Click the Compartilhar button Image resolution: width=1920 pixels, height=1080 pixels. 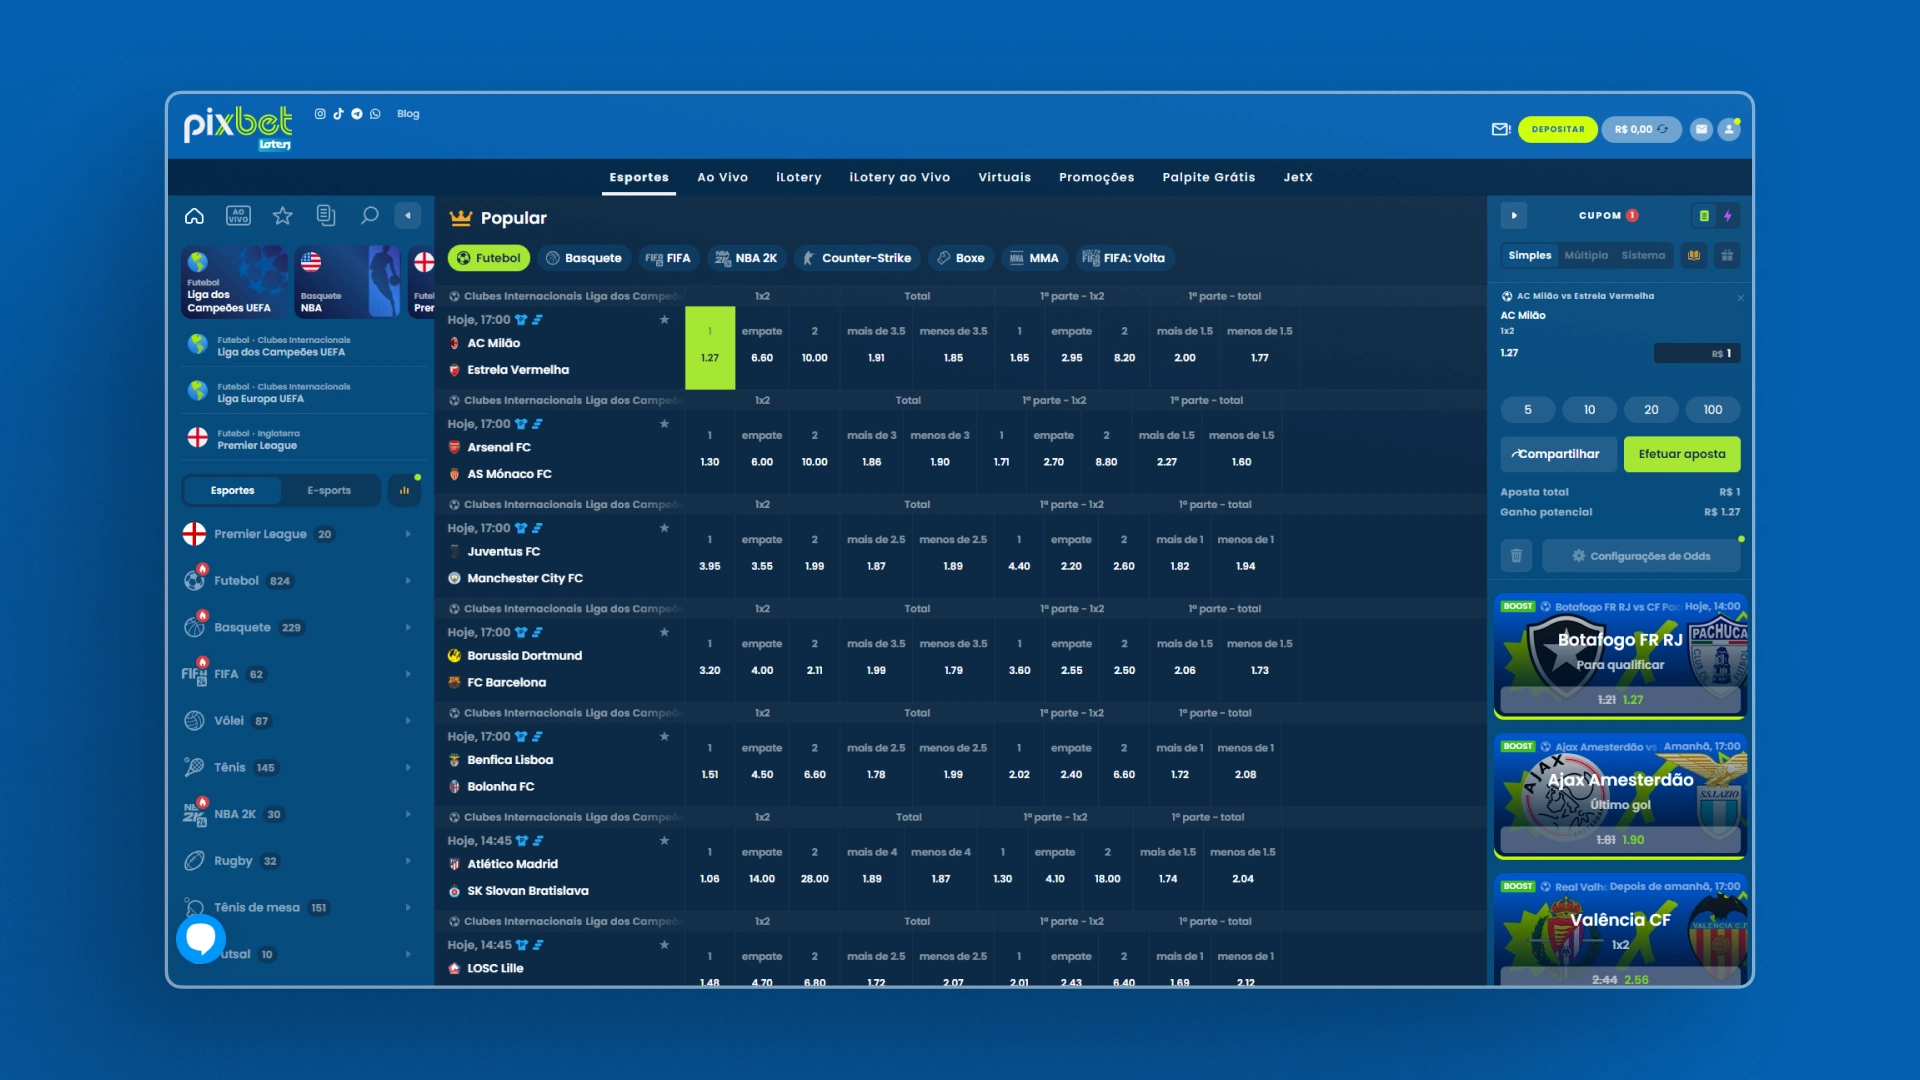tap(1558, 454)
